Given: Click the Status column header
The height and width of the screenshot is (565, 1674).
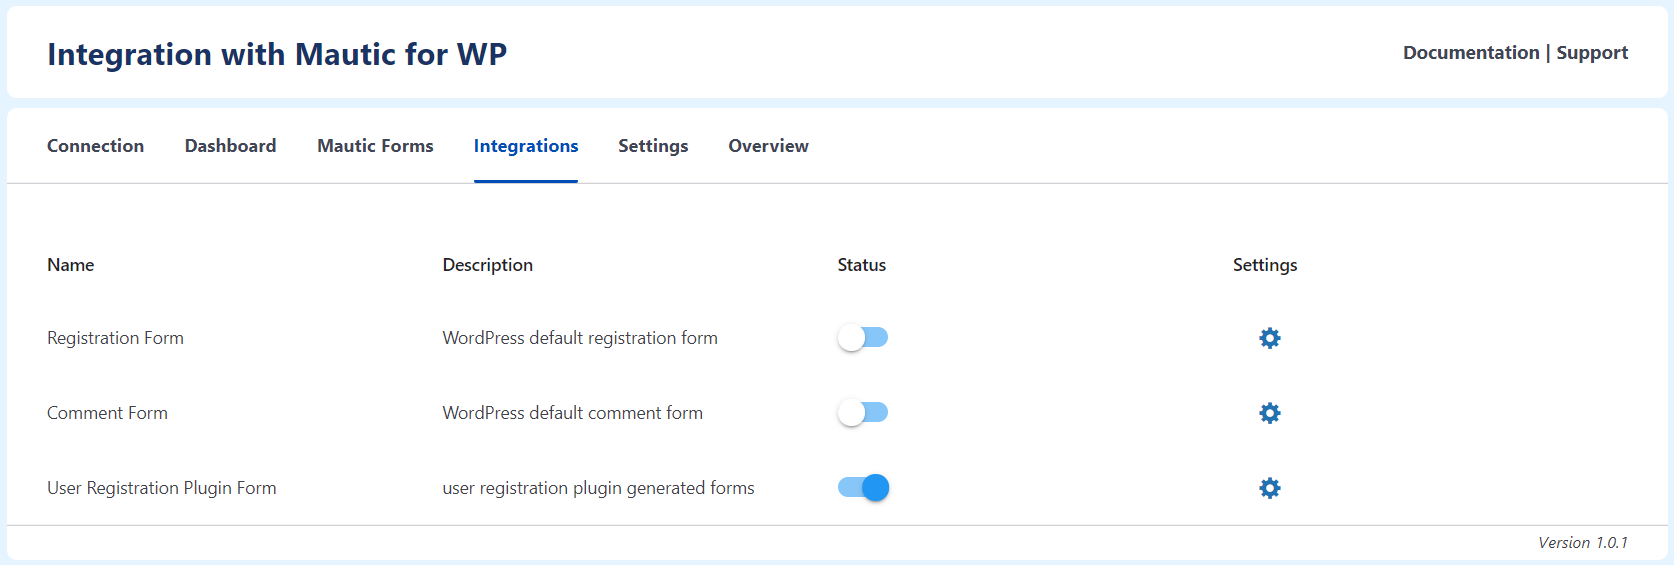Looking at the screenshot, I should coord(861,265).
